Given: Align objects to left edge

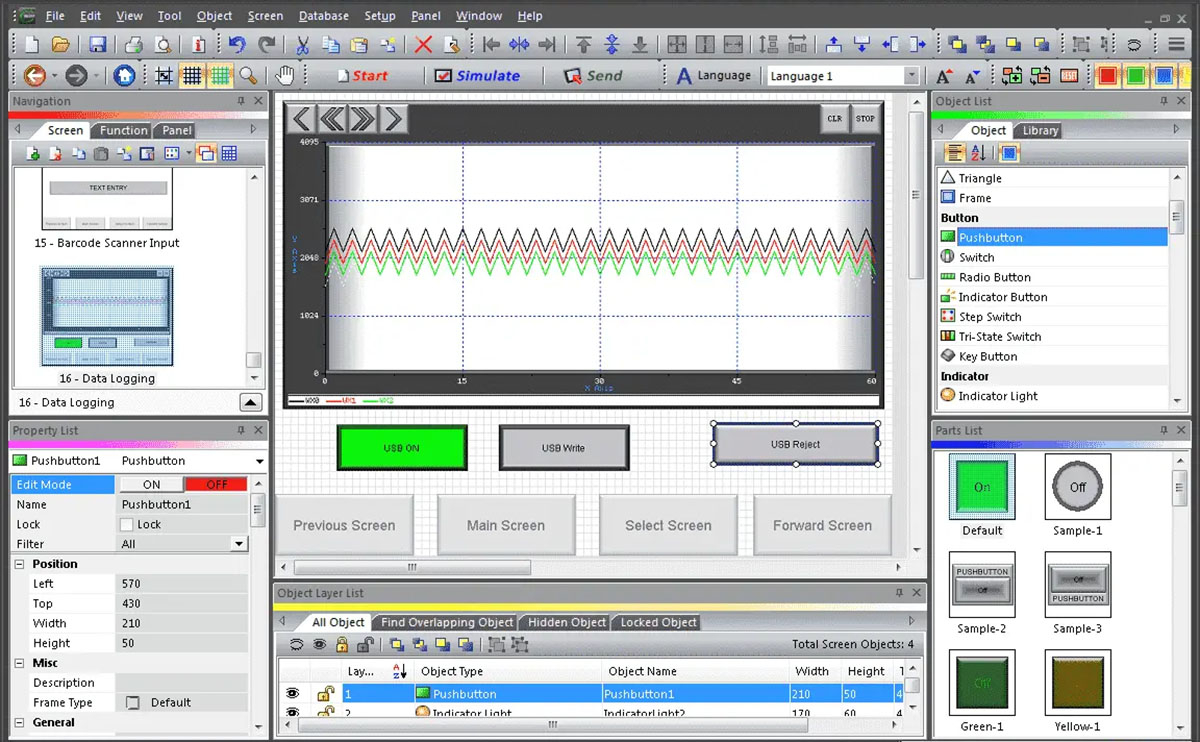Looking at the screenshot, I should (491, 44).
